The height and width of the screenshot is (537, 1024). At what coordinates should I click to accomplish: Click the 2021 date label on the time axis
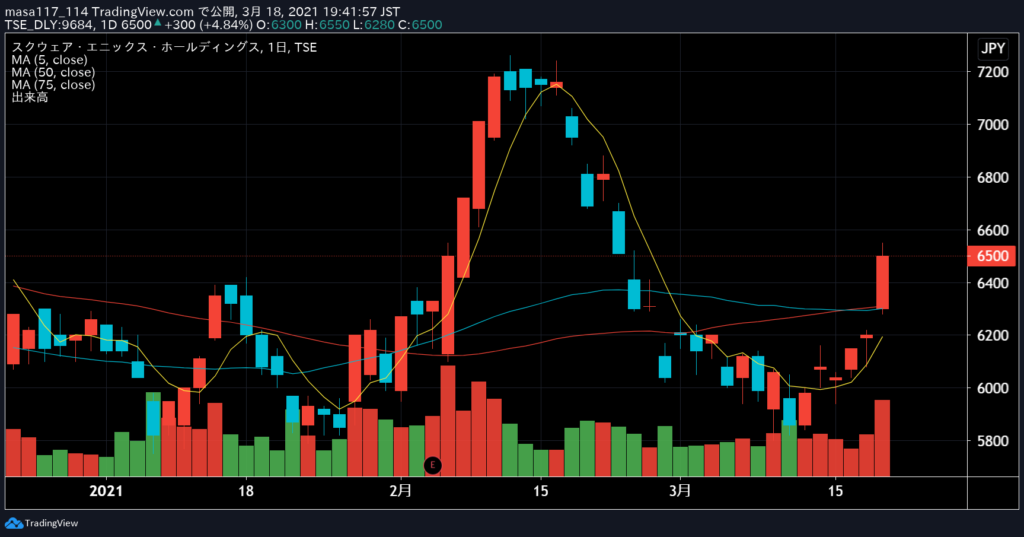pyautogui.click(x=106, y=491)
